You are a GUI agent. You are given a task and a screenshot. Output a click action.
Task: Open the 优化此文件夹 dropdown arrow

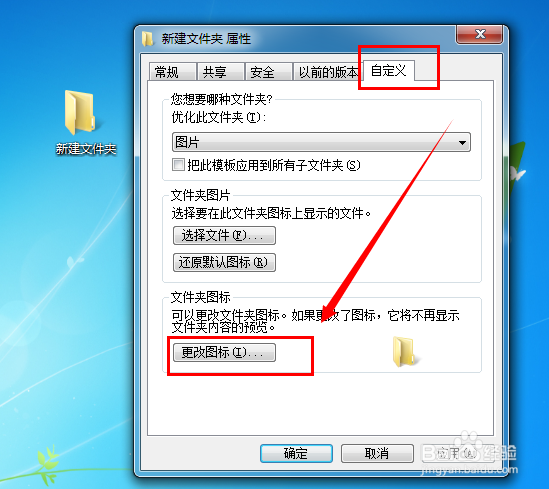point(462,142)
